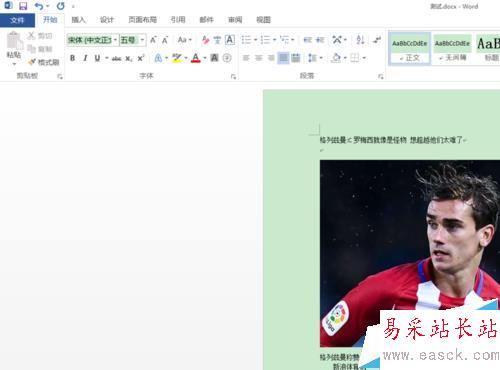Click the Center alignment icon
The image size is (500, 370).
(x=258, y=58)
